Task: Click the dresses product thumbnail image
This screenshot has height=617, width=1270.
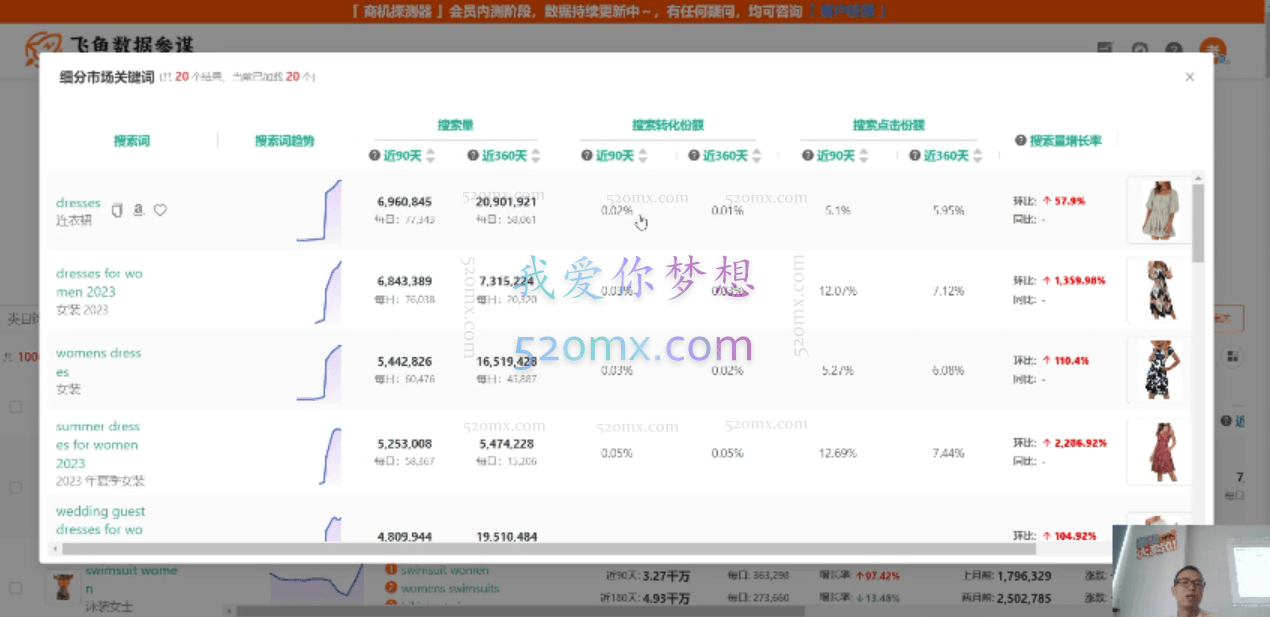Action: (x=1159, y=209)
